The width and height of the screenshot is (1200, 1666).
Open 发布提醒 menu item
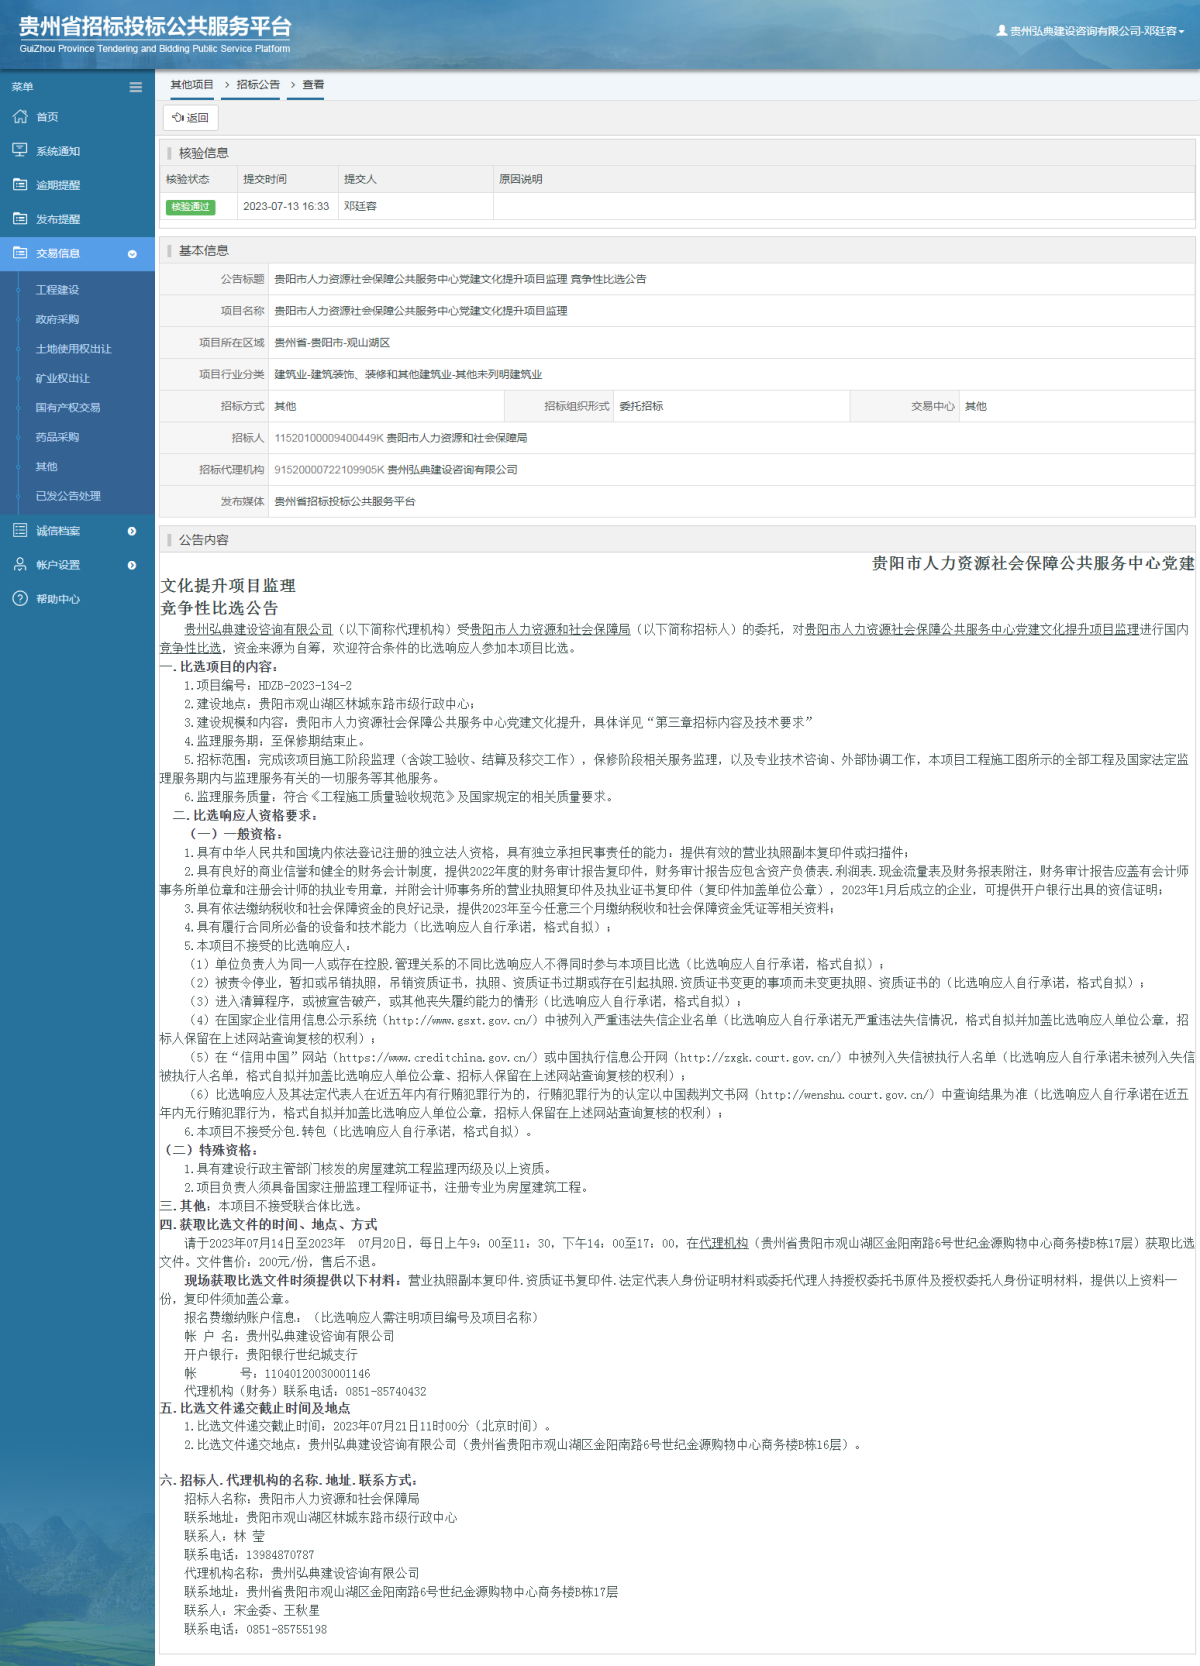click(x=58, y=219)
